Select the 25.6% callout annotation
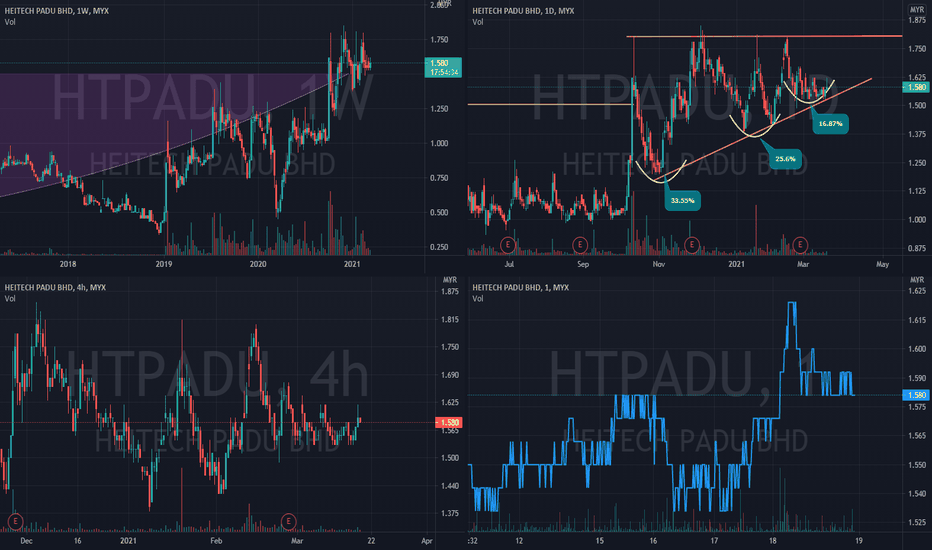 [x=785, y=159]
